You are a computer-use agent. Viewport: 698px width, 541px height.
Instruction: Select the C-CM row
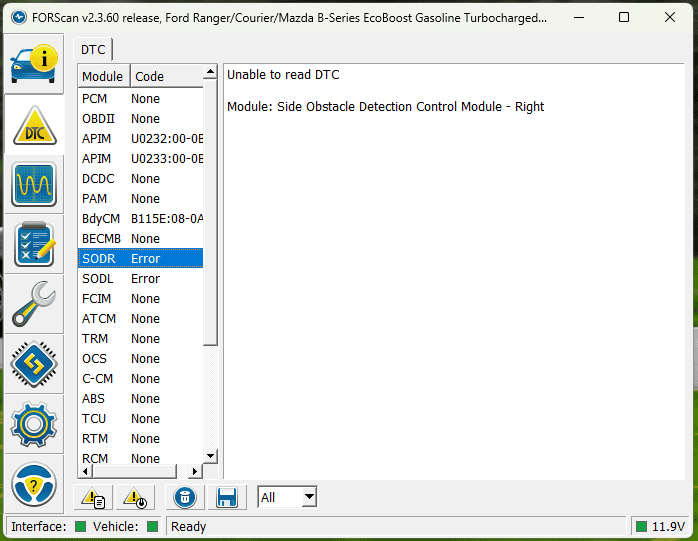pos(141,379)
